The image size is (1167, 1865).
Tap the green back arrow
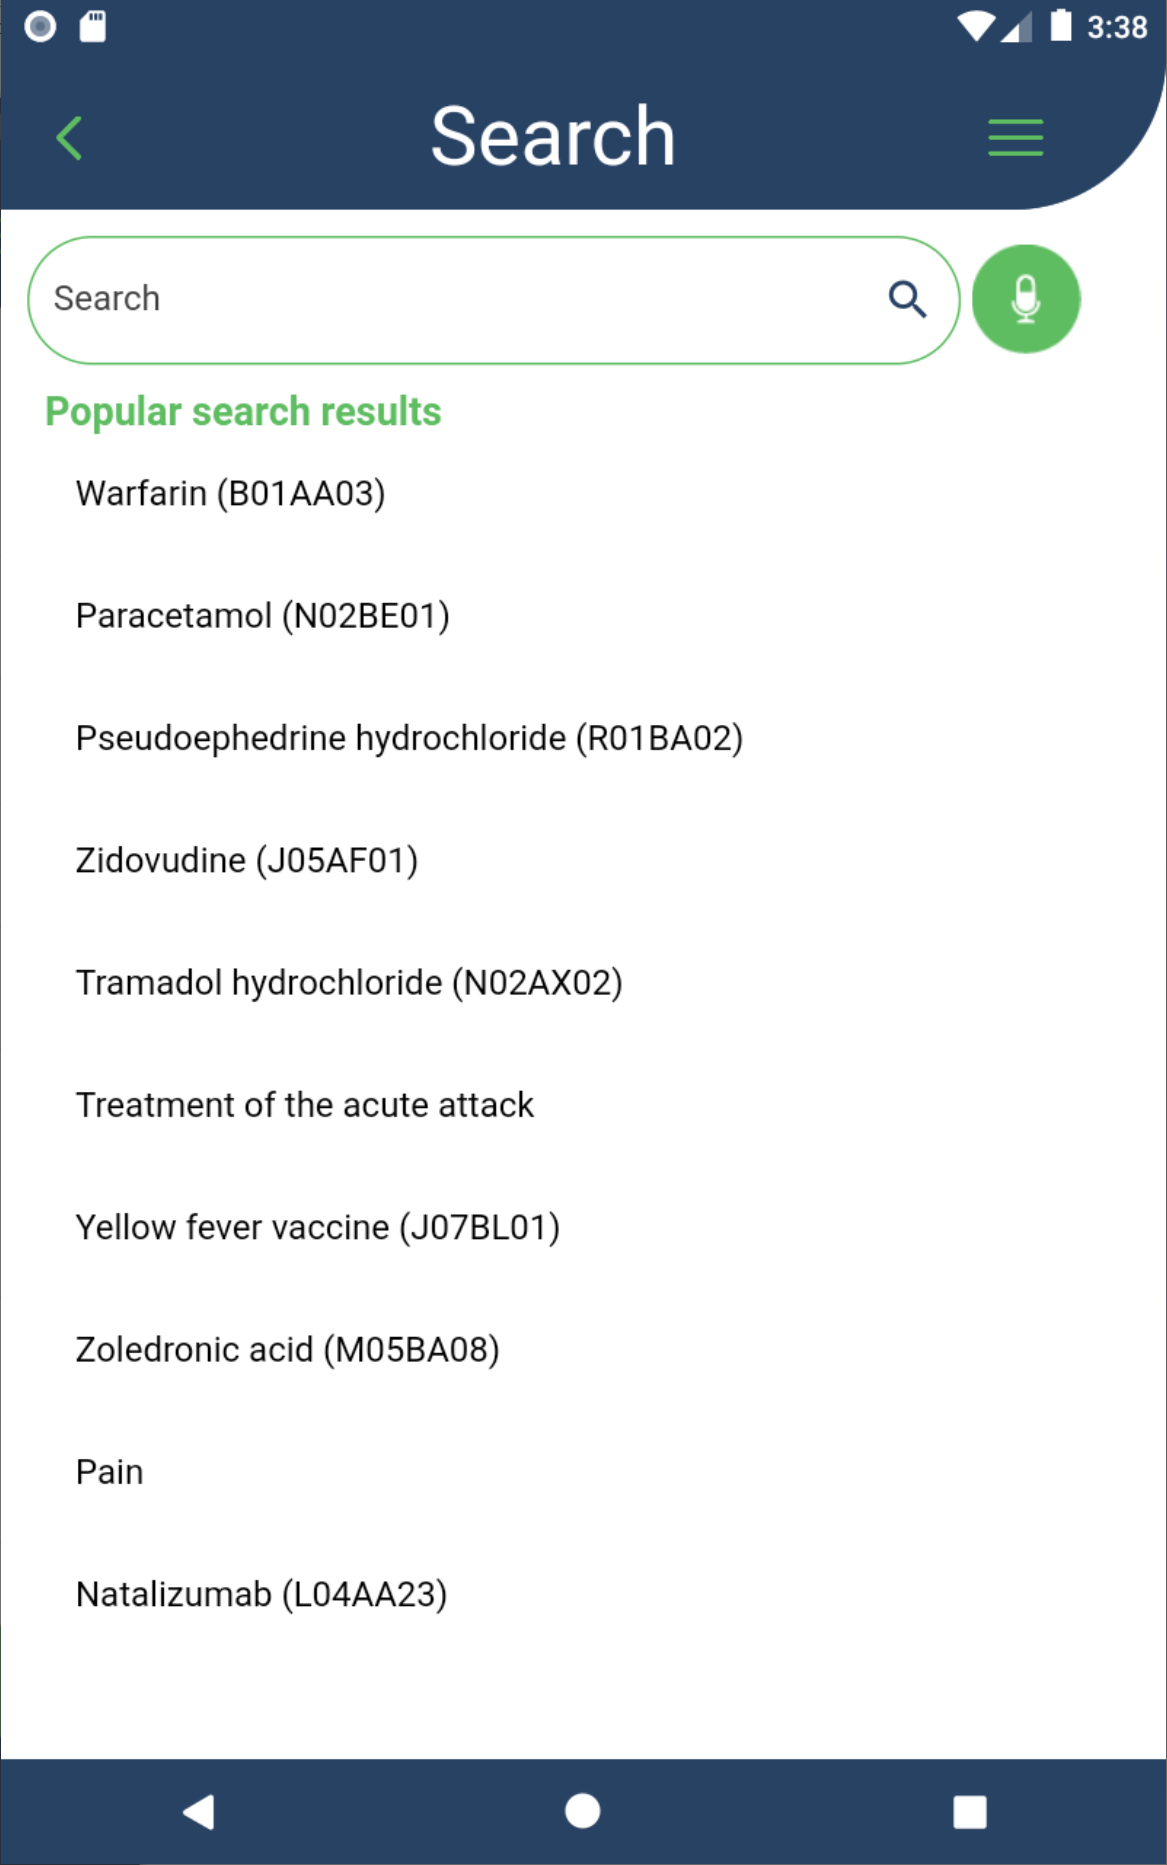pos(69,138)
